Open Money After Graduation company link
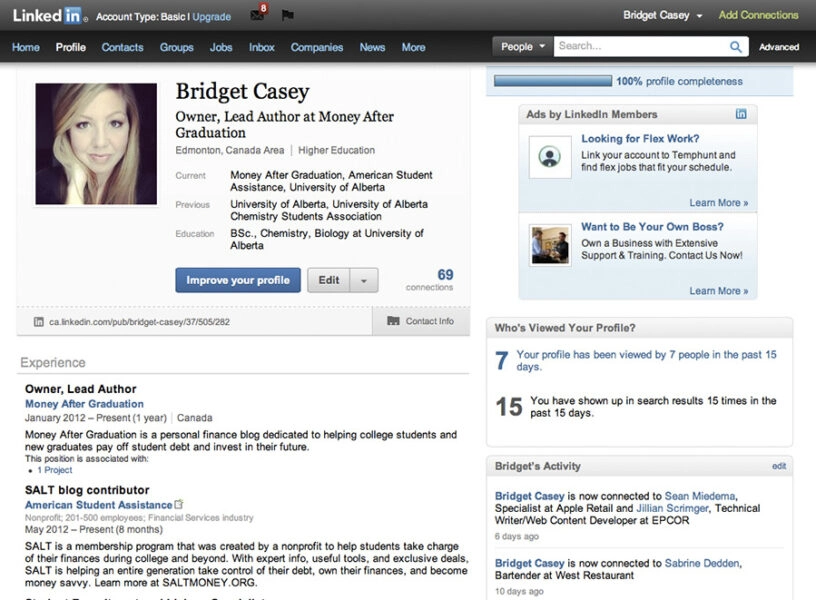The image size is (816, 600). pos(84,404)
